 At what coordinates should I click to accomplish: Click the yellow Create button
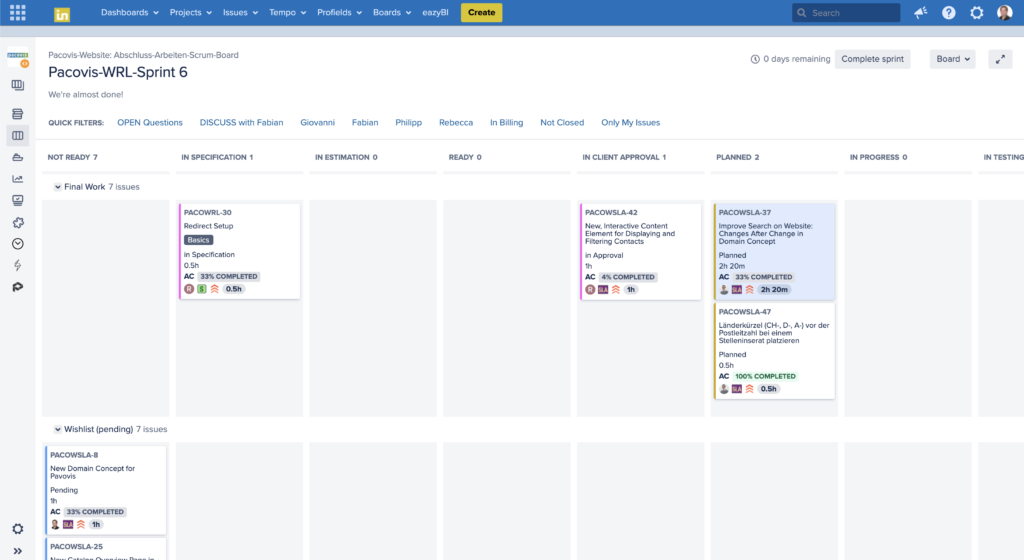481,12
